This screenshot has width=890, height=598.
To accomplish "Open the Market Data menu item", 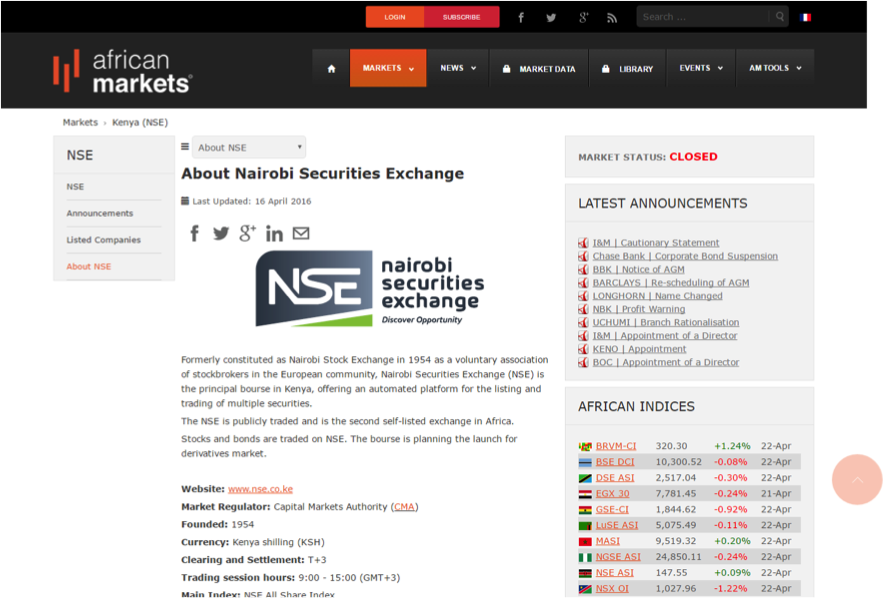I will [x=539, y=69].
